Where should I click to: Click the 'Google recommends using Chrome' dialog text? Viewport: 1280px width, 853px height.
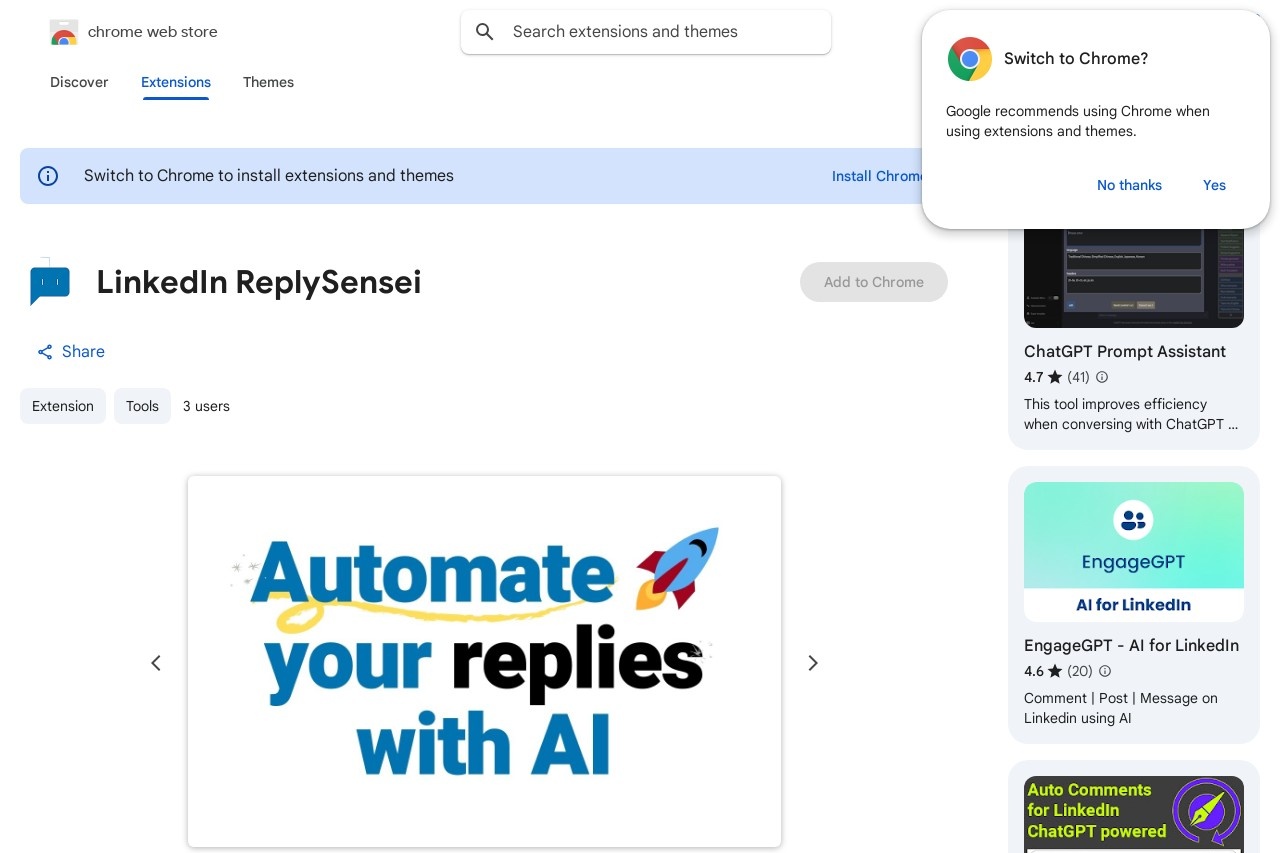1078,121
